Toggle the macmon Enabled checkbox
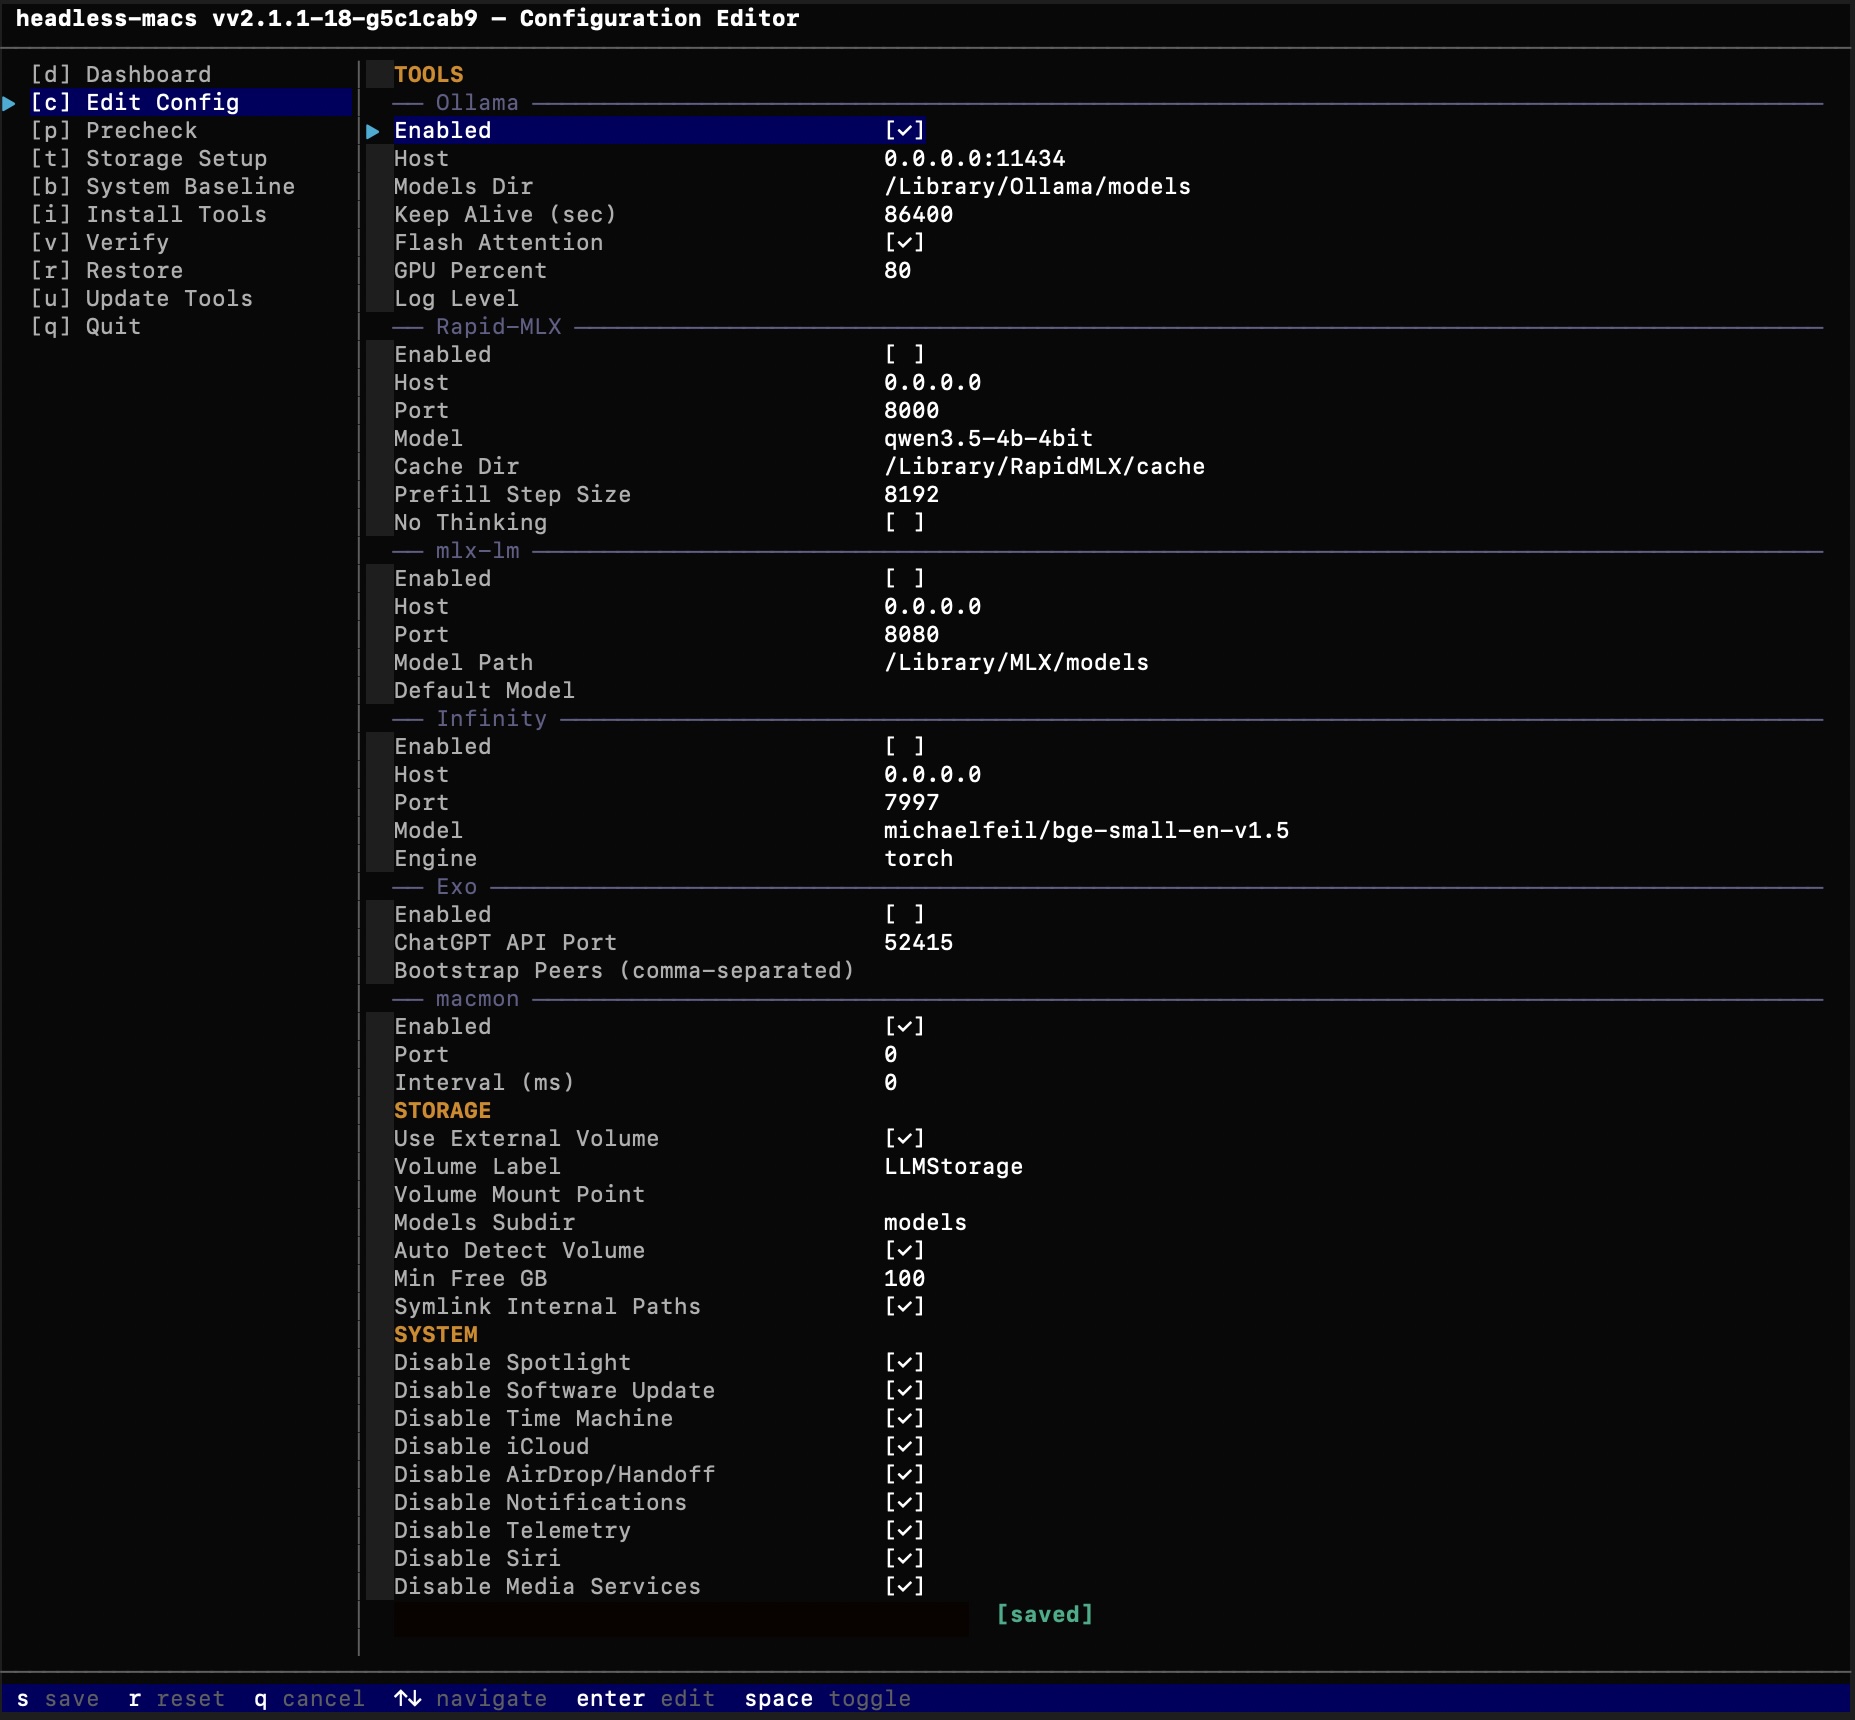 pos(904,1026)
